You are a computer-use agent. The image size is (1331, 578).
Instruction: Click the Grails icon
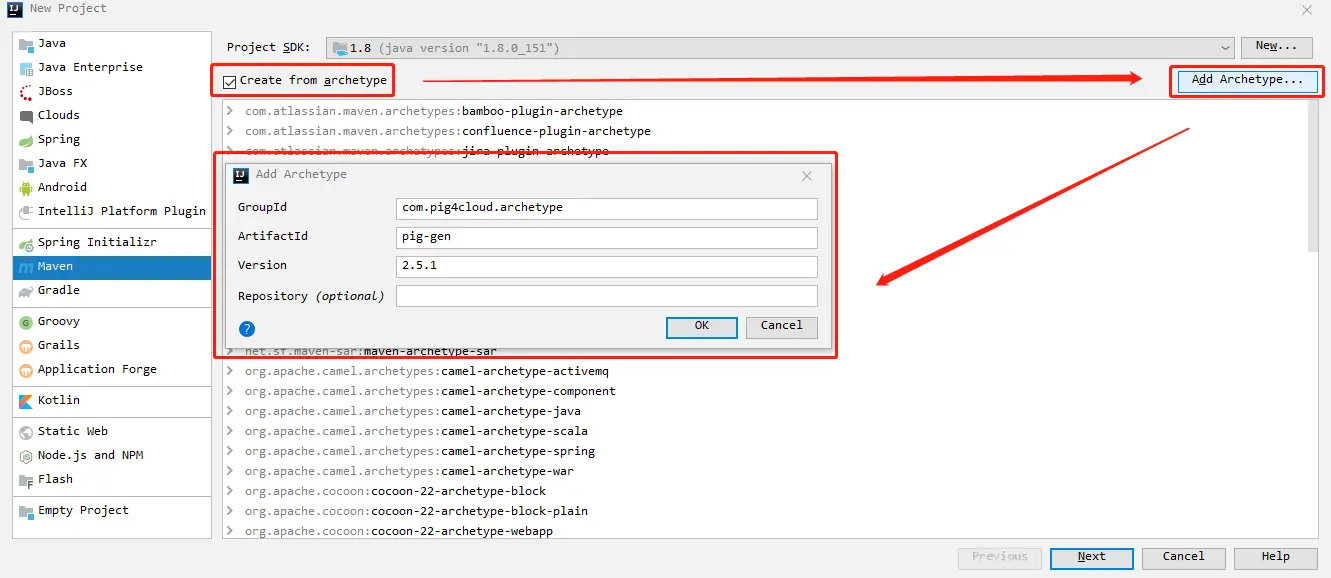[x=26, y=346]
